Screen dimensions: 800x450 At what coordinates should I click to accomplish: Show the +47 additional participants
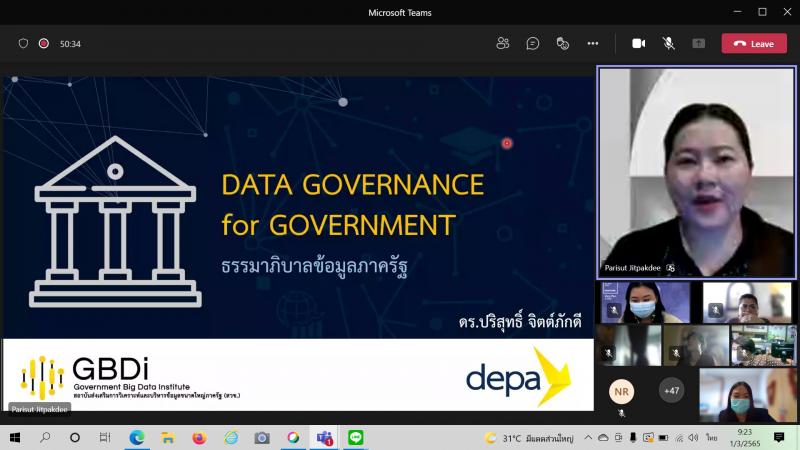(x=671, y=390)
